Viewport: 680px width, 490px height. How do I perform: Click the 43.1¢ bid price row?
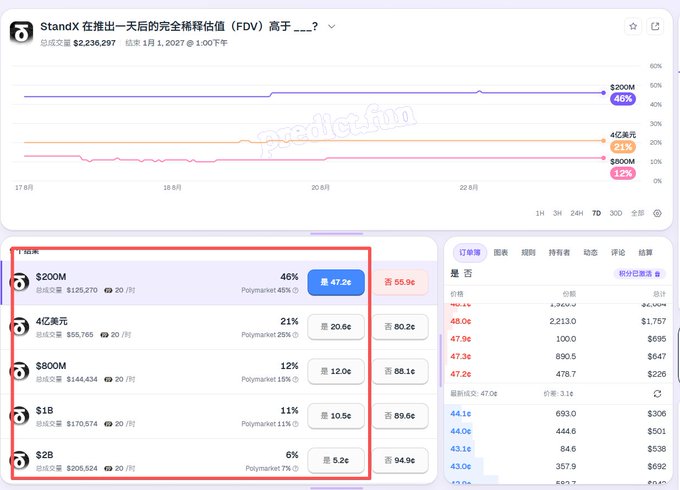pyautogui.click(x=558, y=449)
